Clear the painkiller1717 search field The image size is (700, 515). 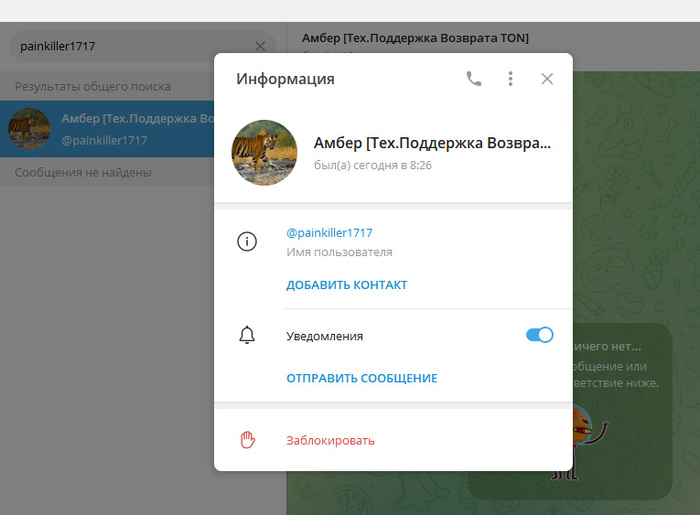coord(260,46)
